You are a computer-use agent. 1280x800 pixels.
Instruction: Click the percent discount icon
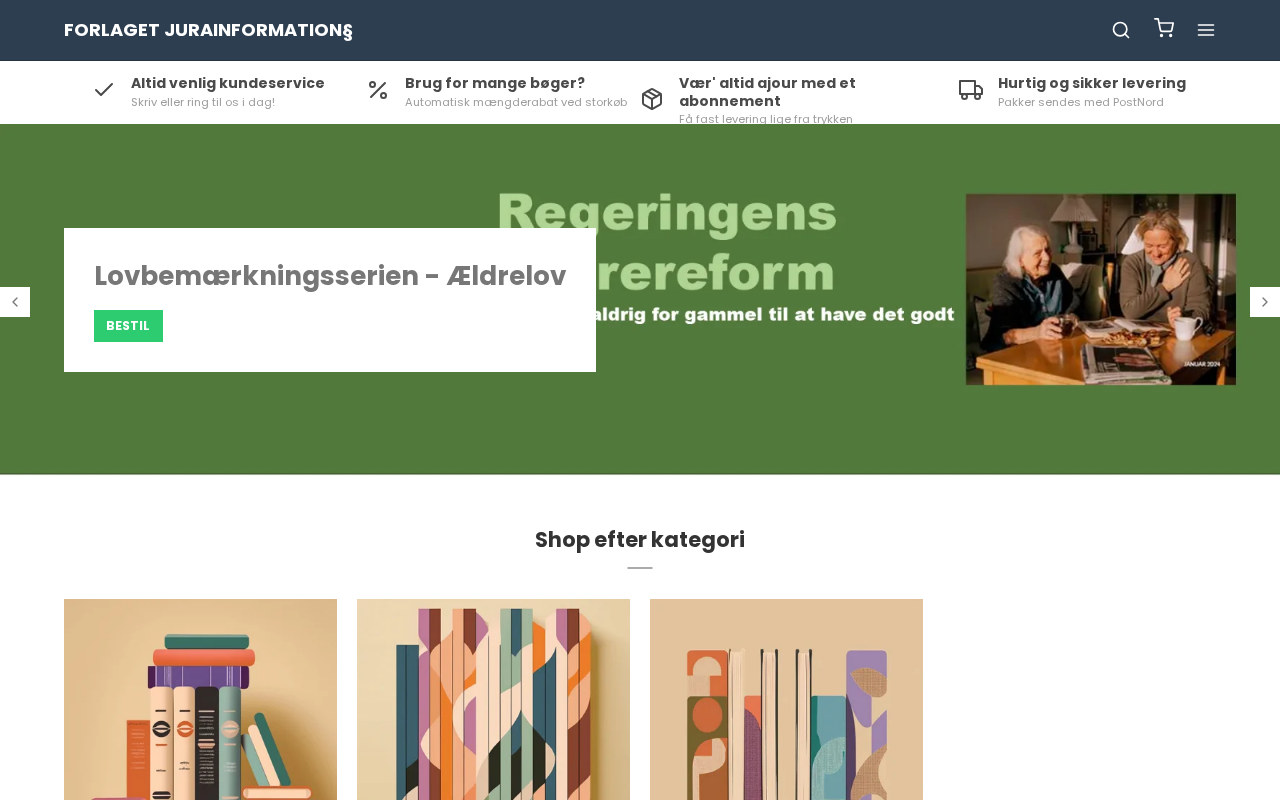pyautogui.click(x=378, y=90)
